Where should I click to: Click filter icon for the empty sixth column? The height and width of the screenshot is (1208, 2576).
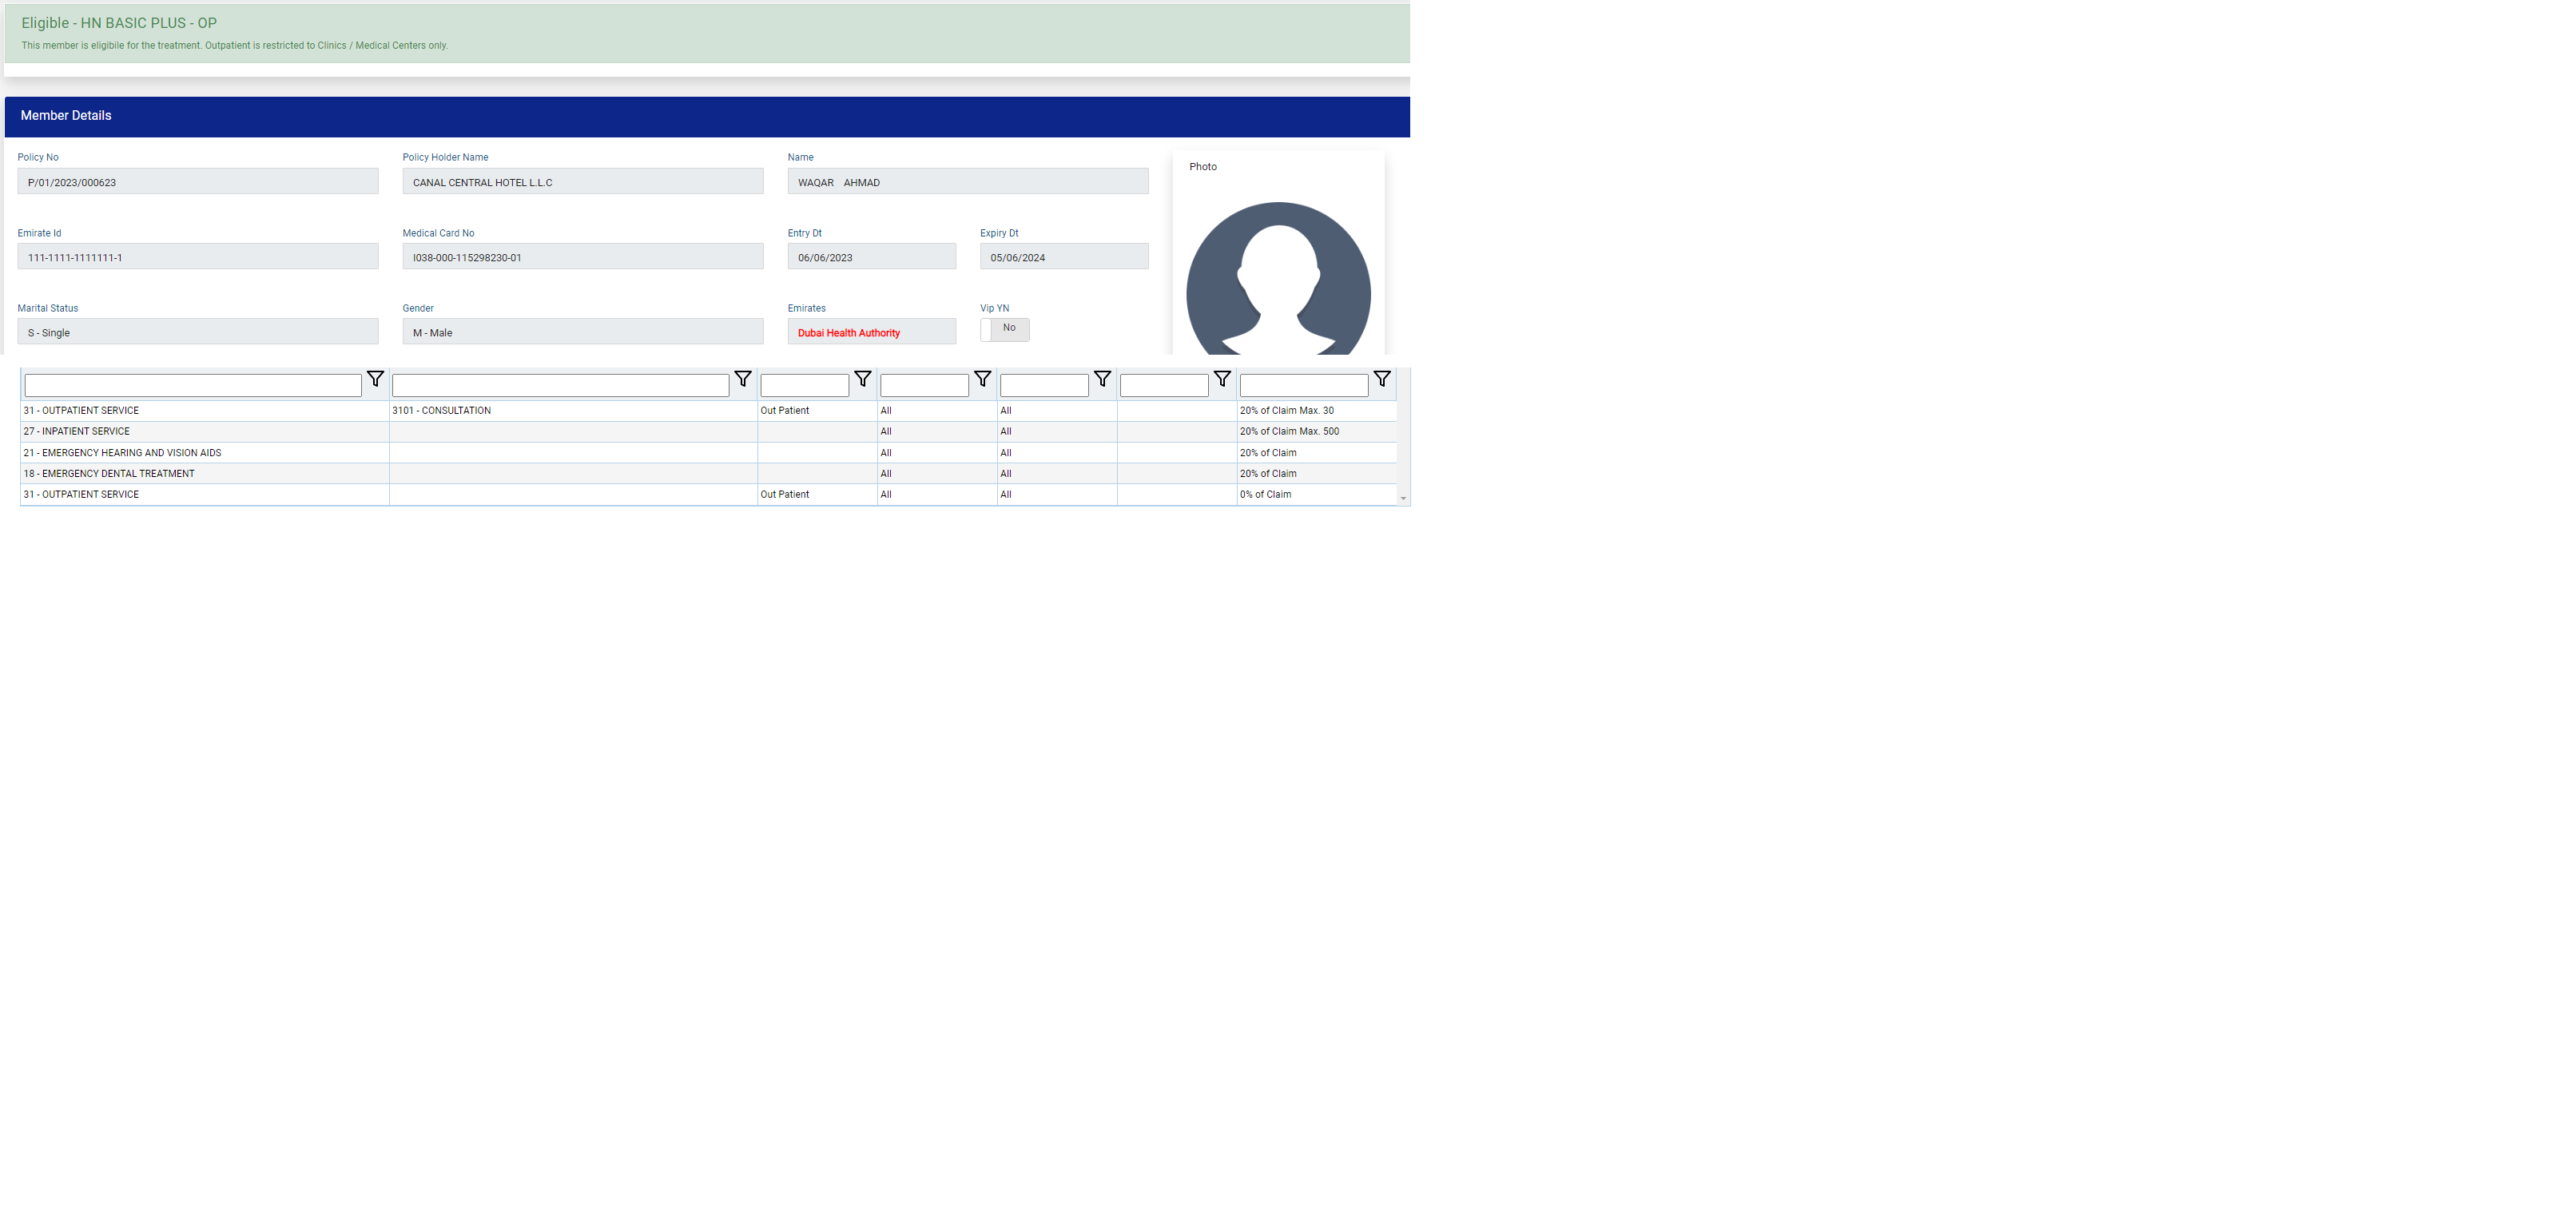pyautogui.click(x=1222, y=379)
